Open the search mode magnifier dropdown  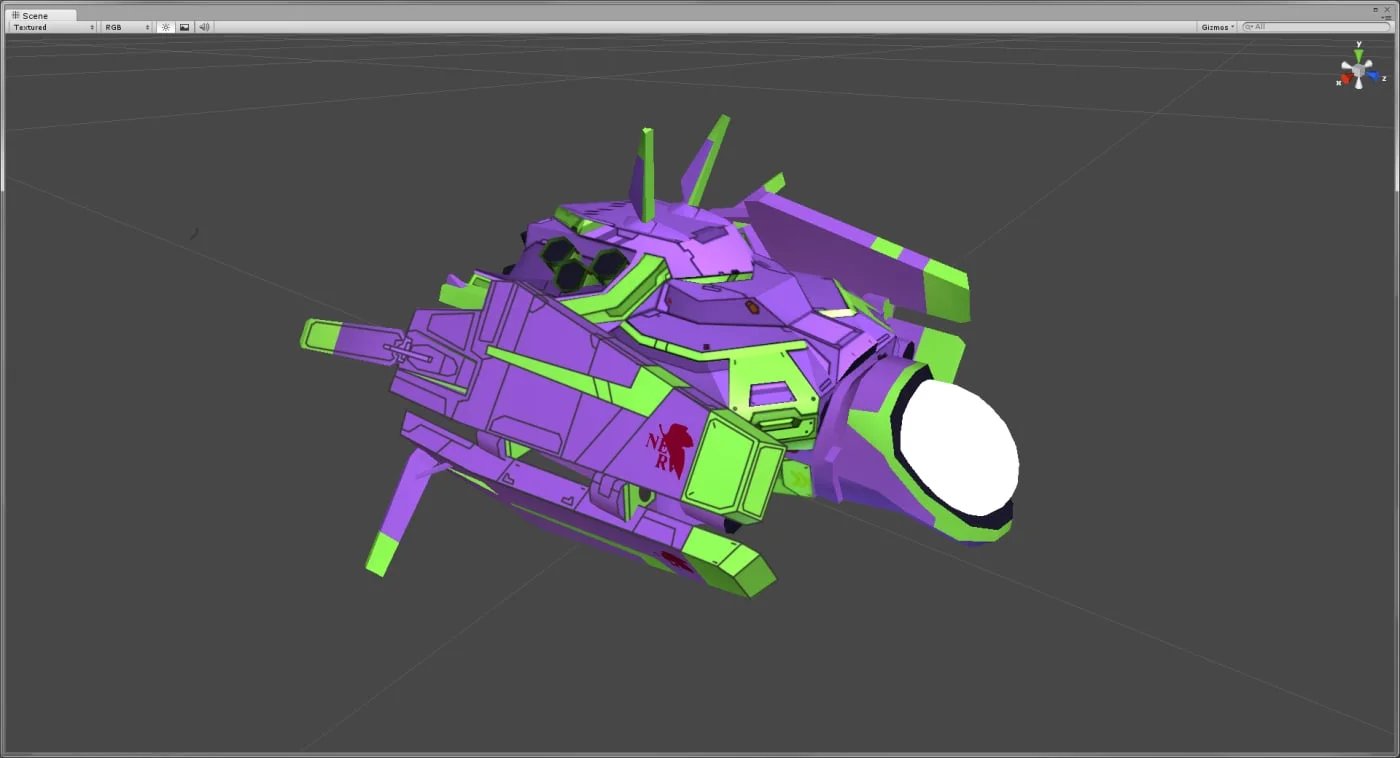[x=1248, y=27]
